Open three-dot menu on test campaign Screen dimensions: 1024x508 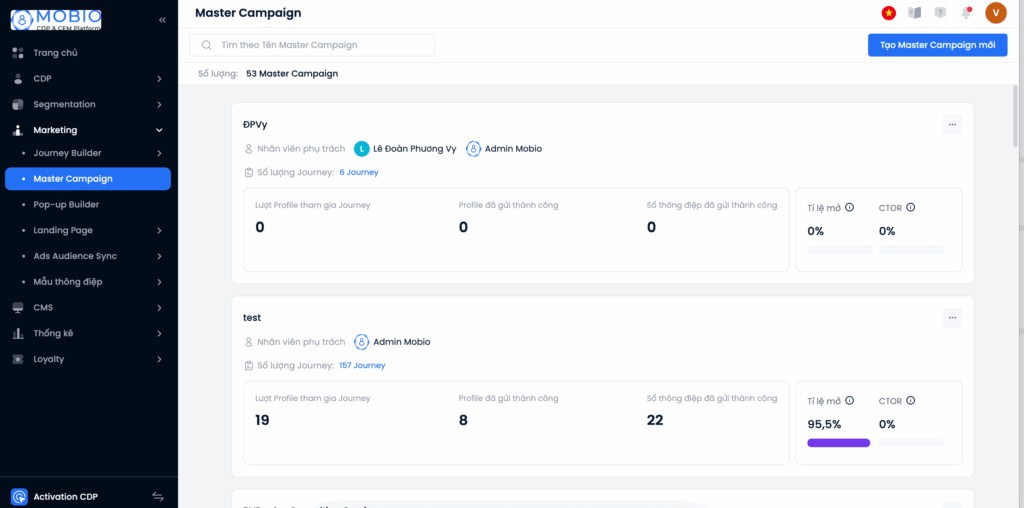[952, 318]
